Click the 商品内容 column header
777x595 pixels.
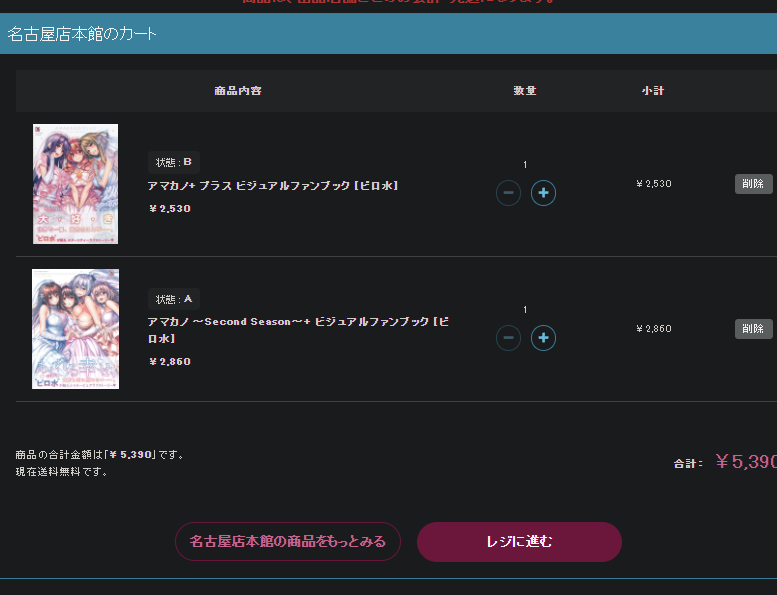pyautogui.click(x=238, y=91)
